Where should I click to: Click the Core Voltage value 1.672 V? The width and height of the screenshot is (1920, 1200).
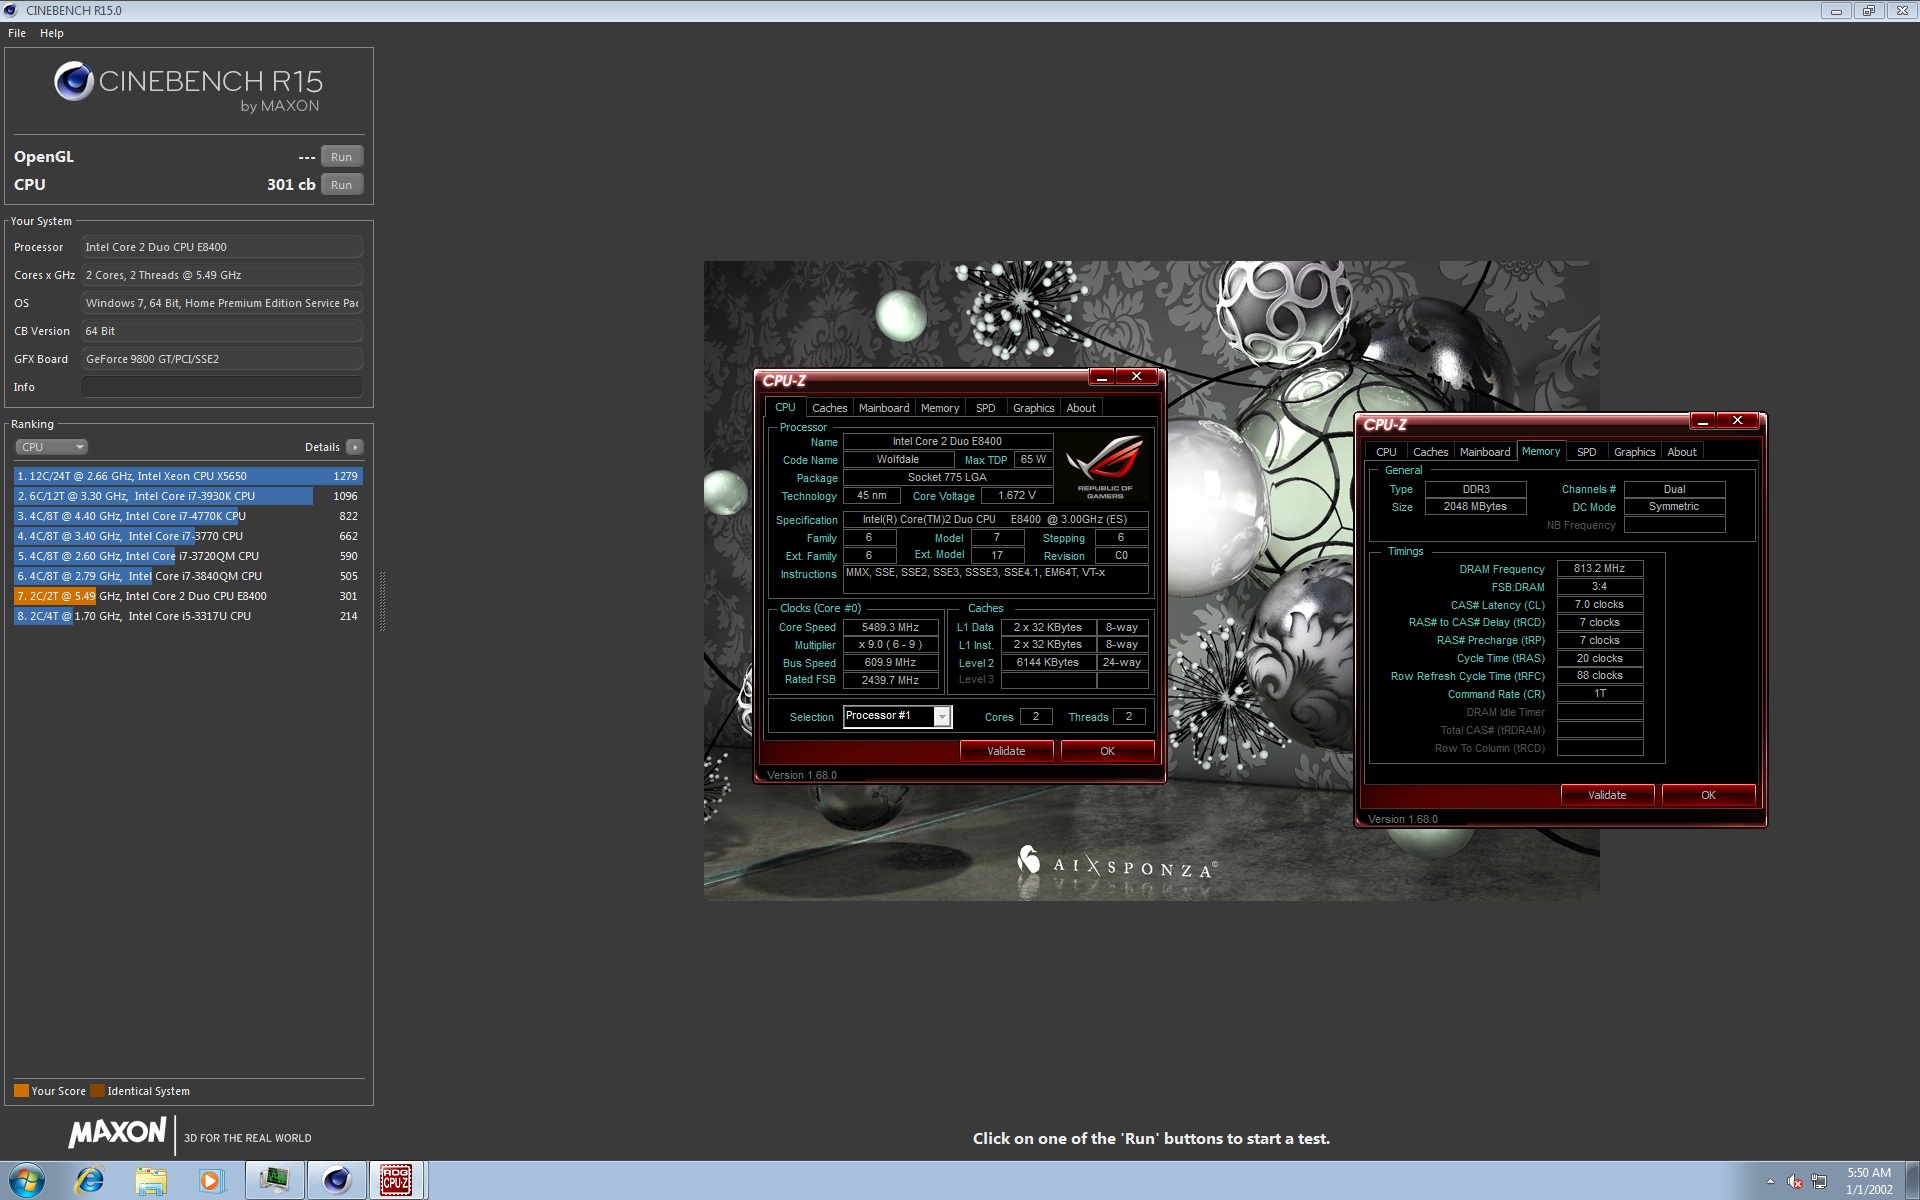[1017, 496]
